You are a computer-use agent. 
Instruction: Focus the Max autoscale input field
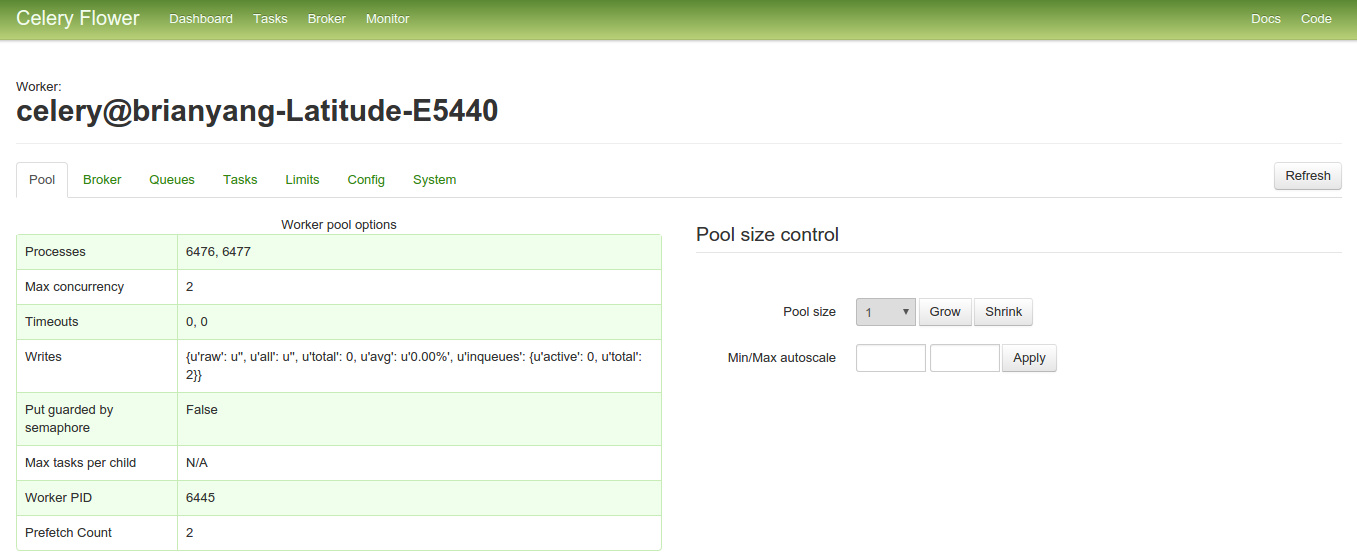(x=965, y=358)
